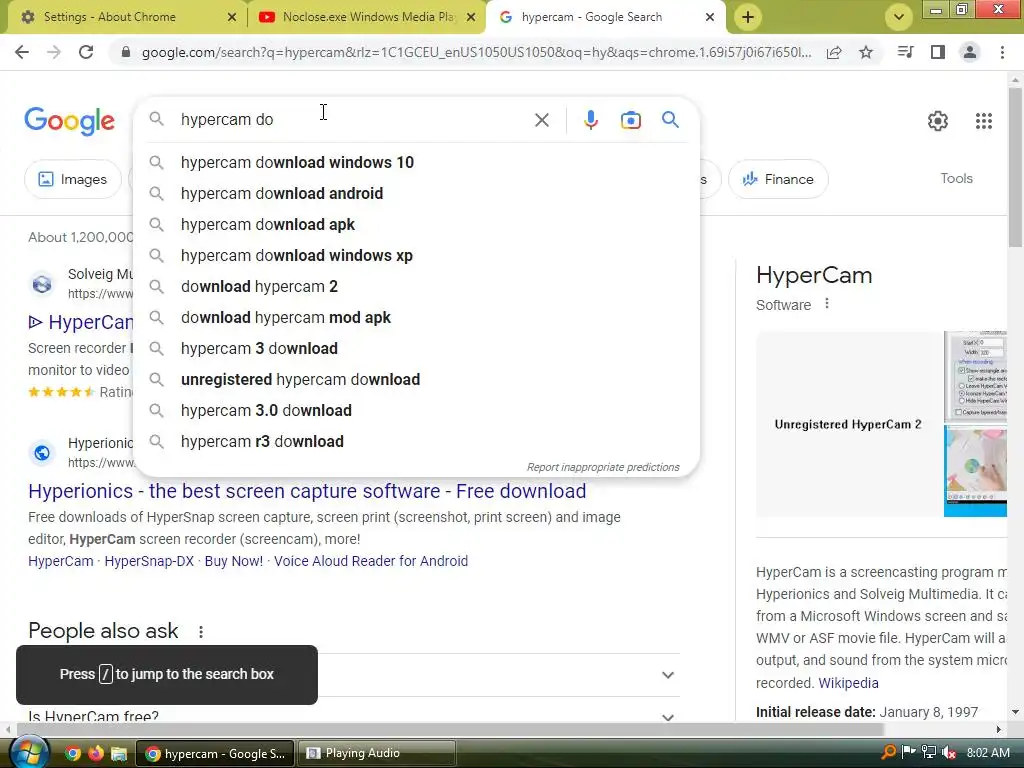Click the Action Center flag tray icon
Image resolution: width=1024 pixels, height=768 pixels.
click(908, 753)
